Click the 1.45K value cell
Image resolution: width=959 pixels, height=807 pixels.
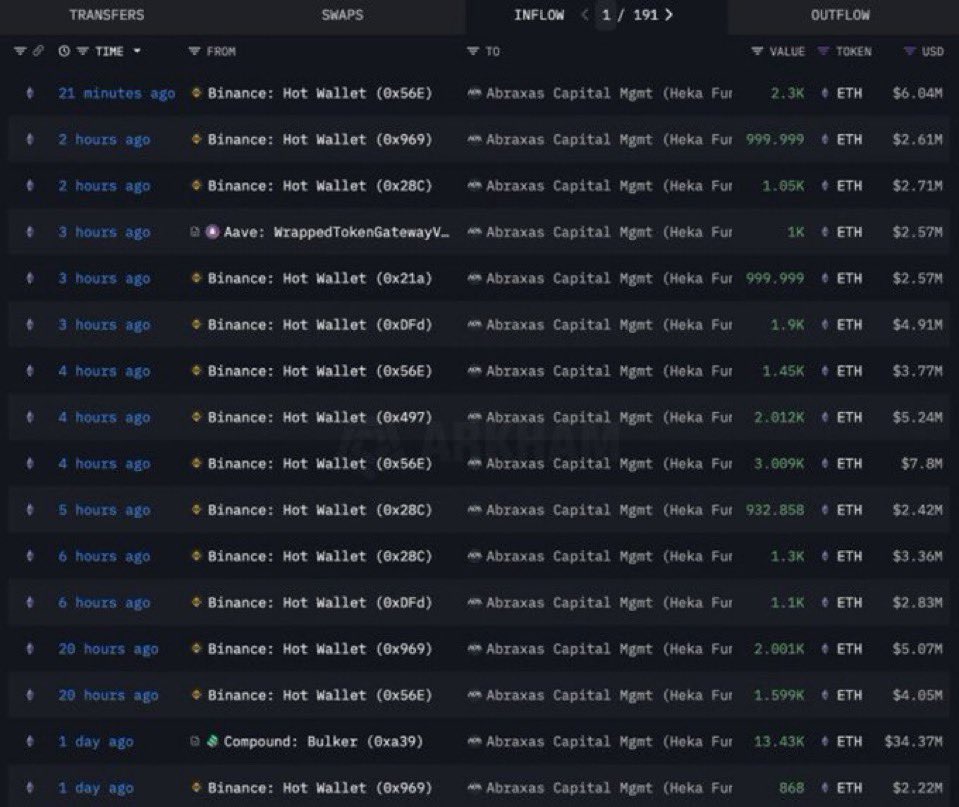[783, 371]
